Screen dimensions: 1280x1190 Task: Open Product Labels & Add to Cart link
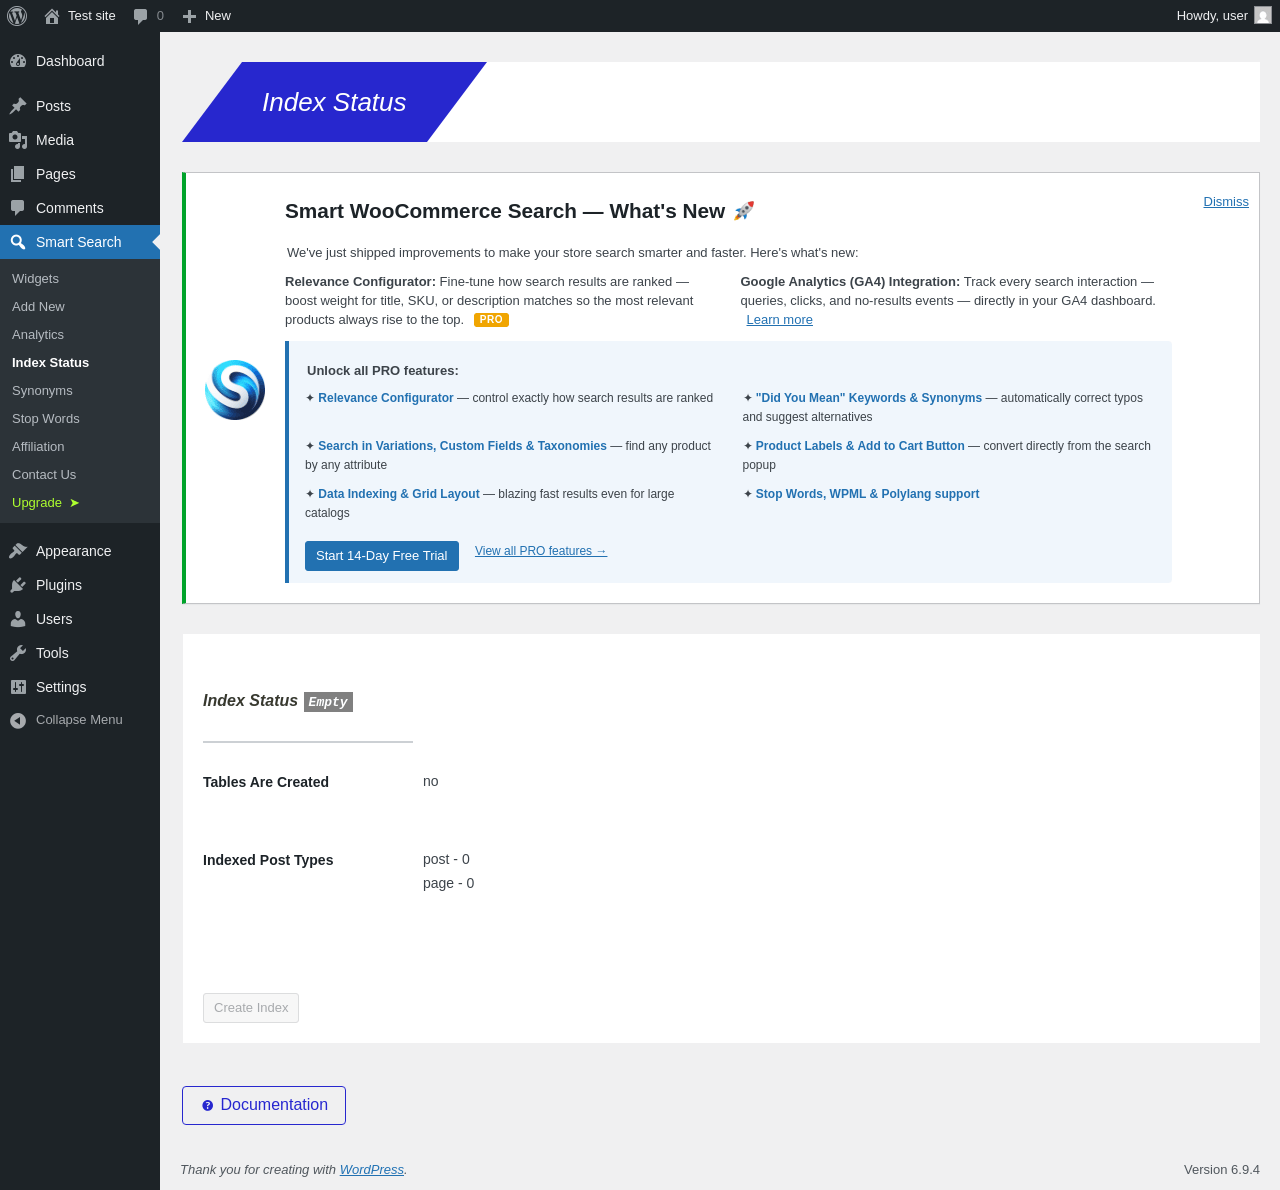(860, 446)
